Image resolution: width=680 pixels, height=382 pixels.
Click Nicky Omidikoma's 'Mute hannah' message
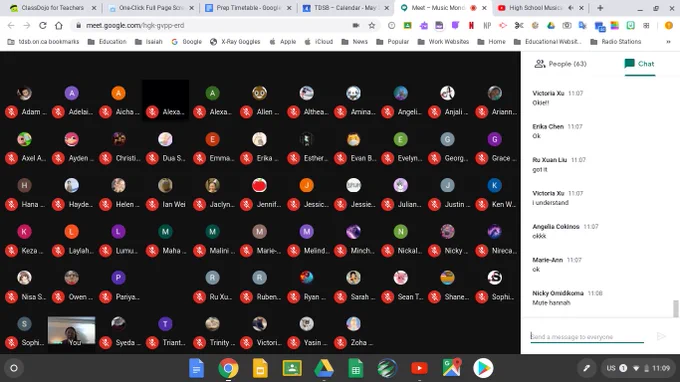[x=551, y=303]
